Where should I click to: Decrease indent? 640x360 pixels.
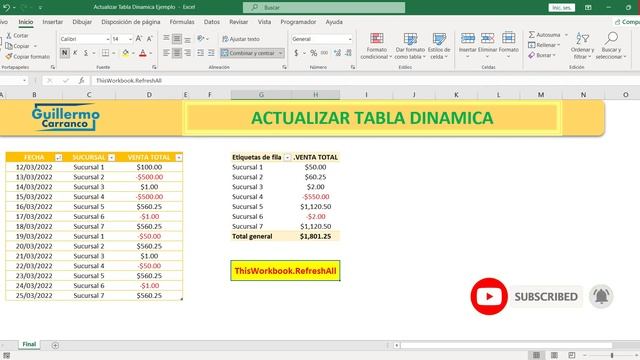pyautogui.click(x=200, y=53)
